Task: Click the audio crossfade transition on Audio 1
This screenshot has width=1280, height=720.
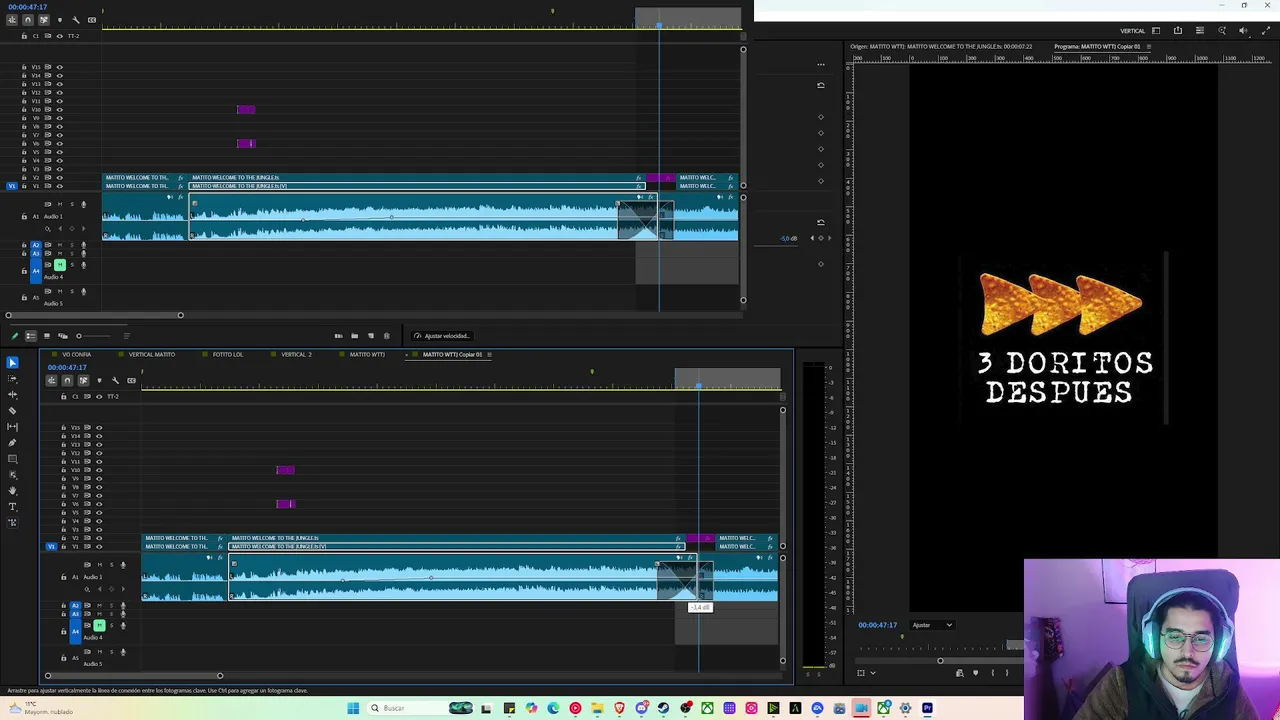Action: pos(685,580)
